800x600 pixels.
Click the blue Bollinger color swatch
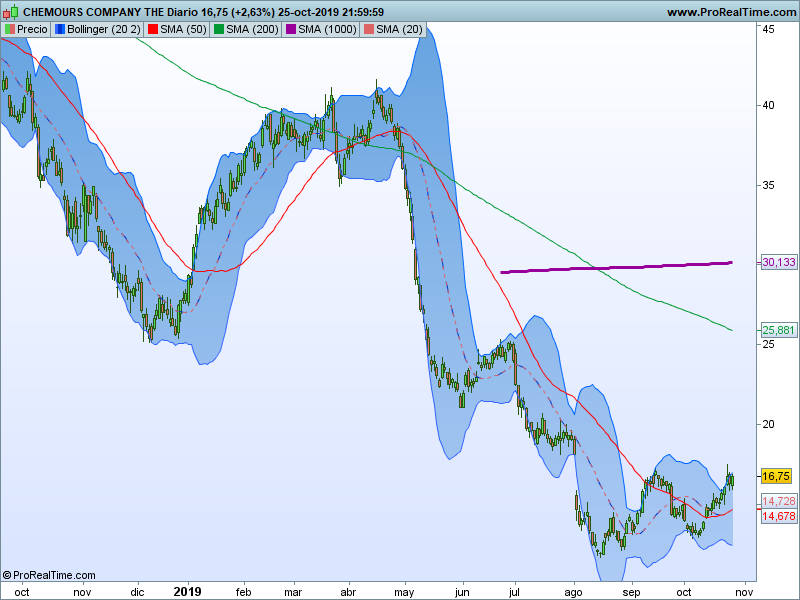pyautogui.click(x=60, y=30)
